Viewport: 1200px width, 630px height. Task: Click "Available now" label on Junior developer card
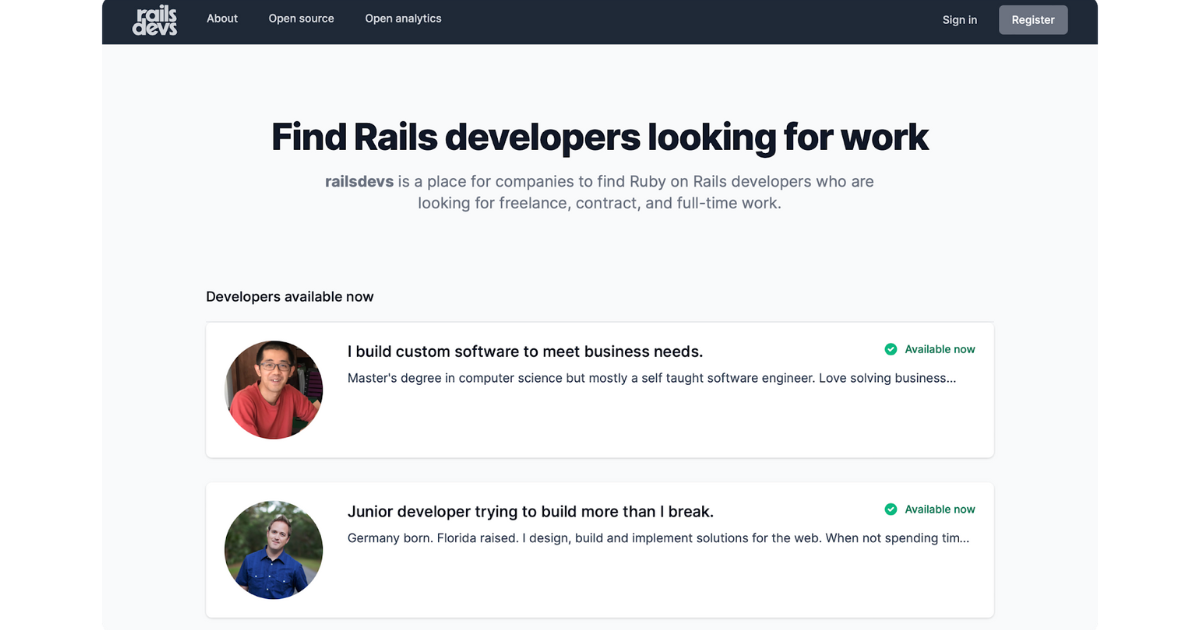[939, 509]
